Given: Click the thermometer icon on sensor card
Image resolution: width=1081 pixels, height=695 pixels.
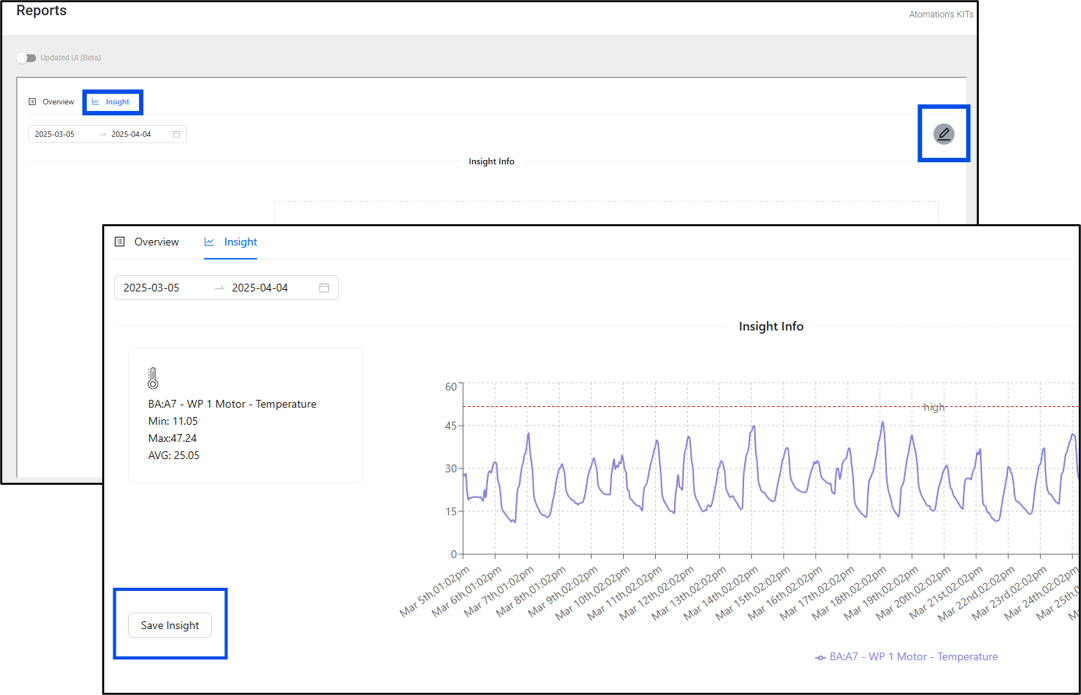Looking at the screenshot, I should click(x=153, y=378).
